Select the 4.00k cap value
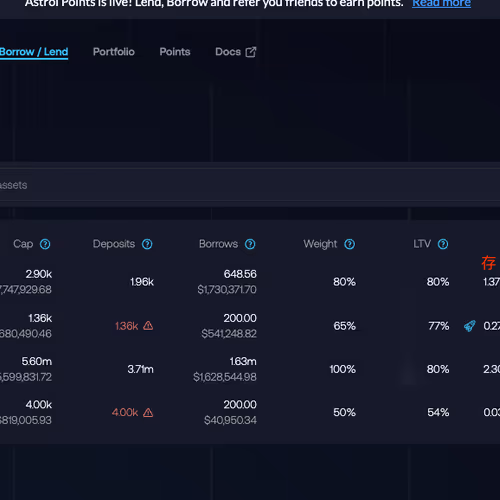The image size is (500, 500). tap(39, 405)
